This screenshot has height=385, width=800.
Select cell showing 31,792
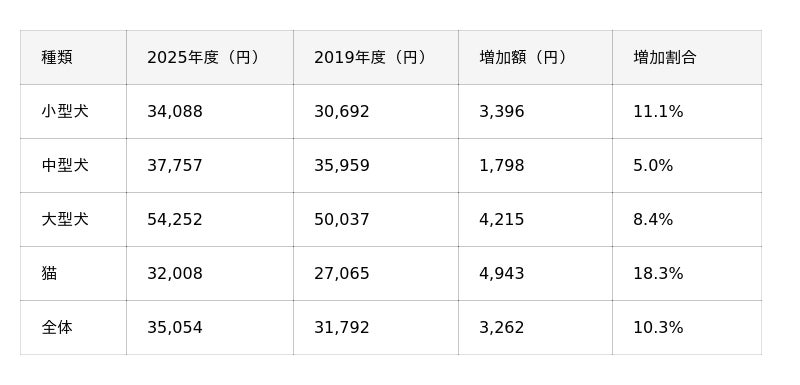point(376,327)
